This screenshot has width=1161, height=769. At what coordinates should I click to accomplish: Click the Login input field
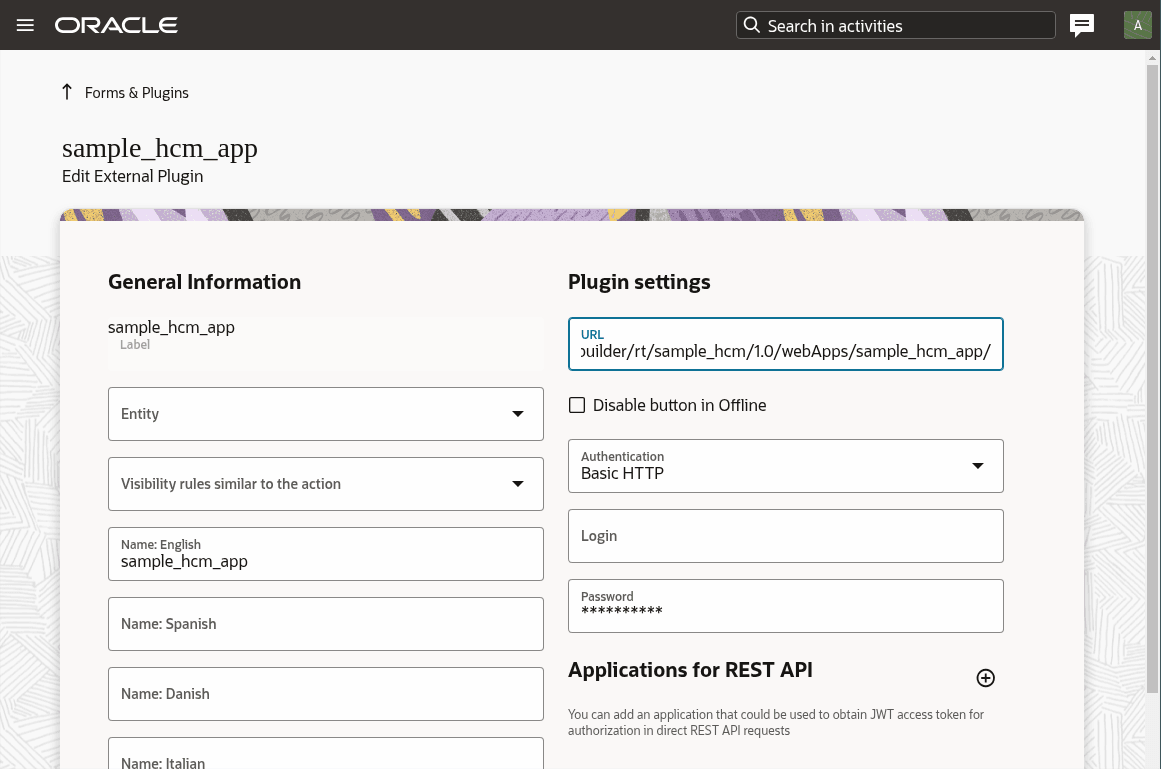(786, 536)
